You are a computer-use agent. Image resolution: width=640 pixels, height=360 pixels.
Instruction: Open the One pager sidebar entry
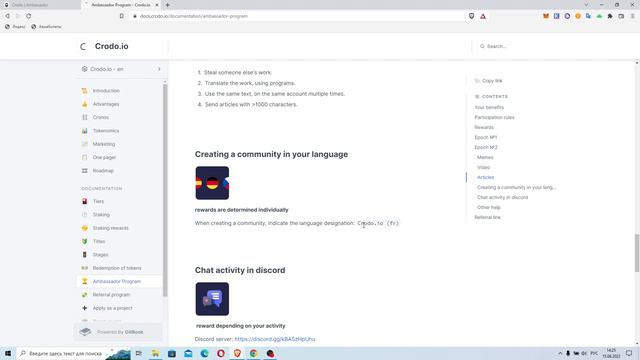click(x=104, y=158)
